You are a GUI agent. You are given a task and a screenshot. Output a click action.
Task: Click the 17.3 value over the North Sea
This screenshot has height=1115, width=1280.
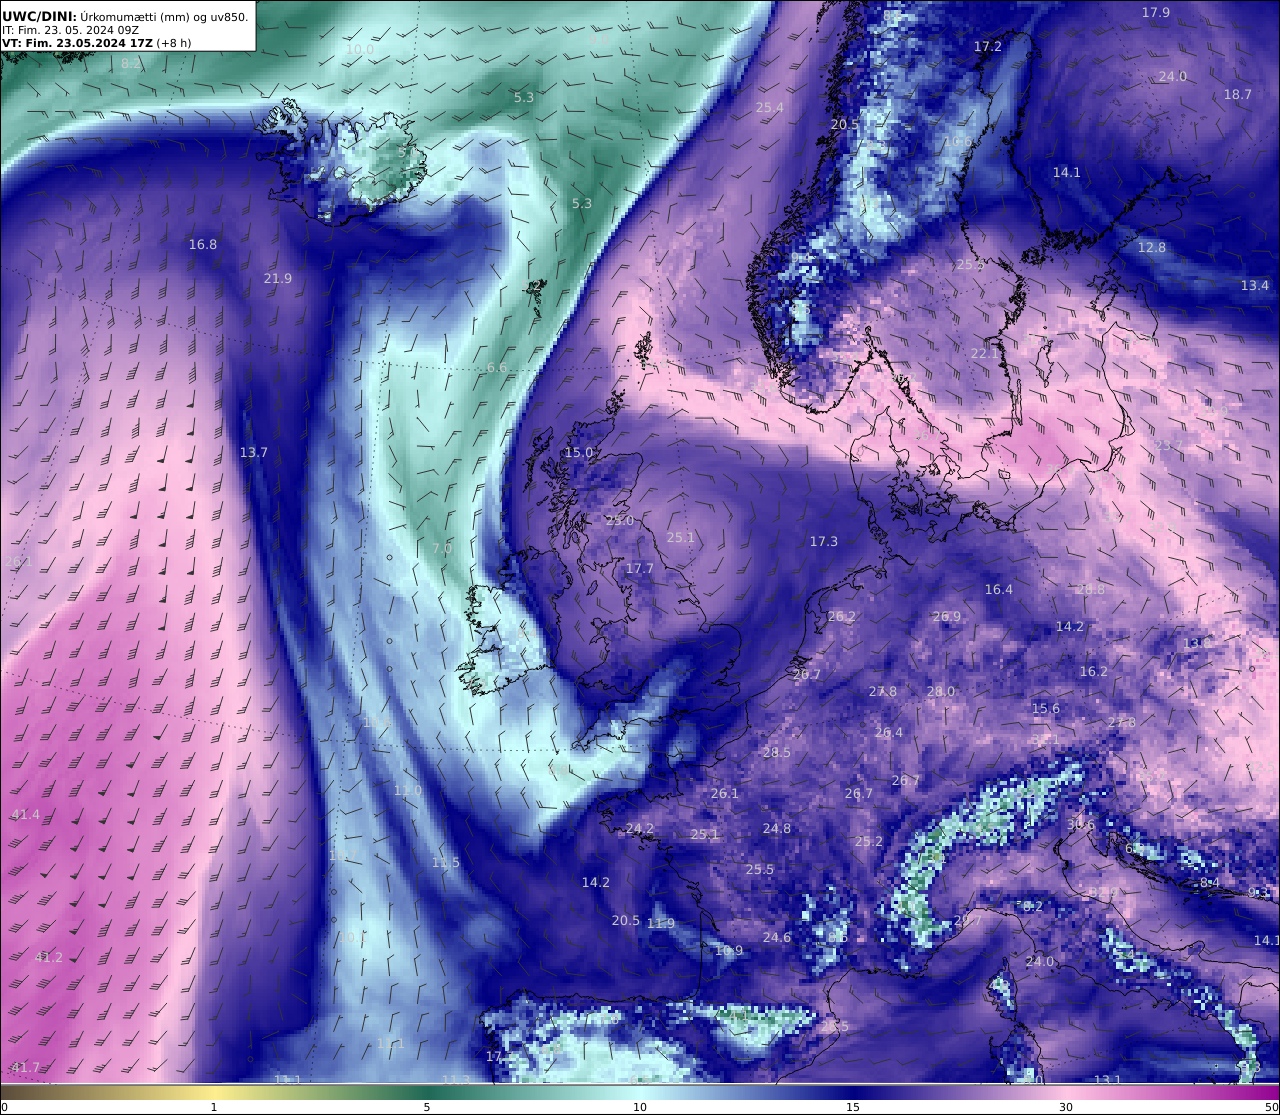[824, 541]
